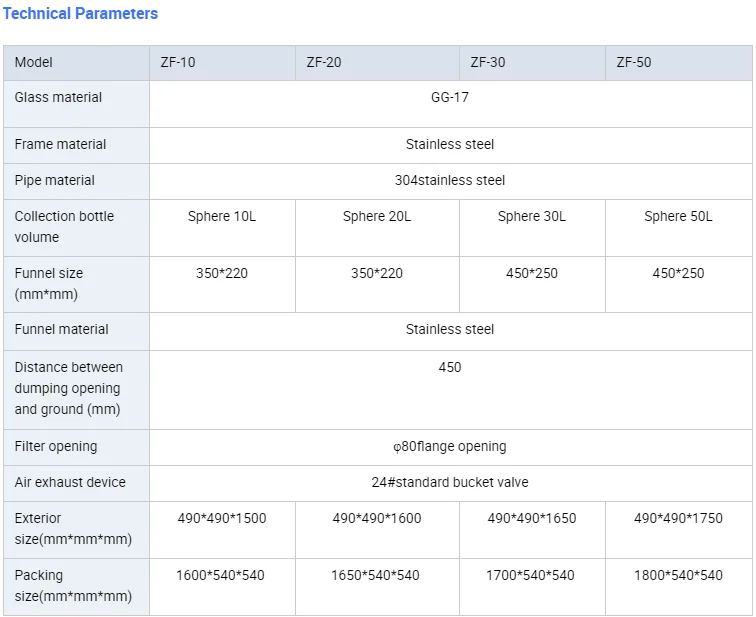Select the Sphere 10L cell
This screenshot has height=617, width=756.
(x=222, y=216)
